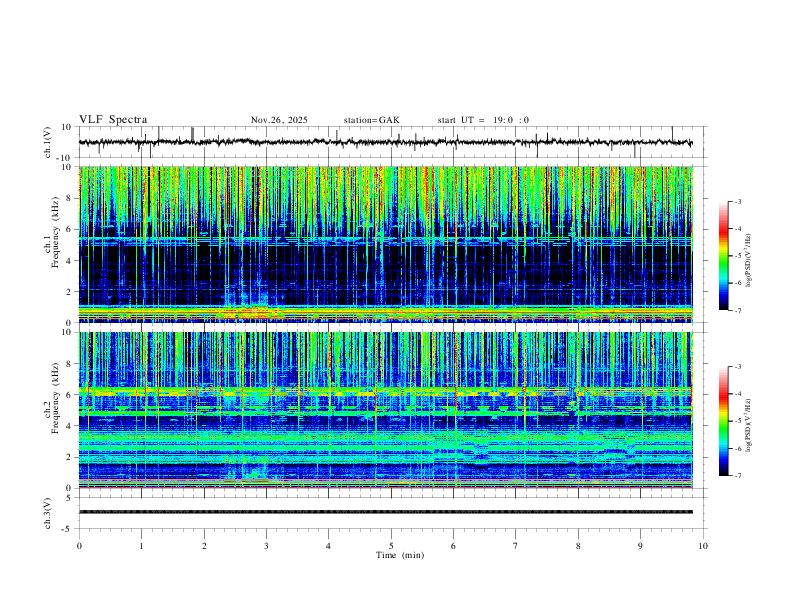Click the "start UT = 19:0 :0" text
This screenshot has width=792, height=612.
coord(483,120)
